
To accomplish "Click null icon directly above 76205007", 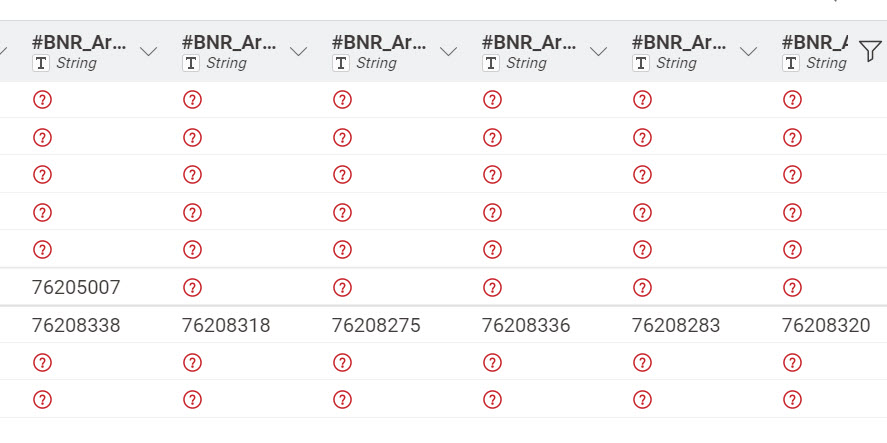I will click(x=42, y=250).
